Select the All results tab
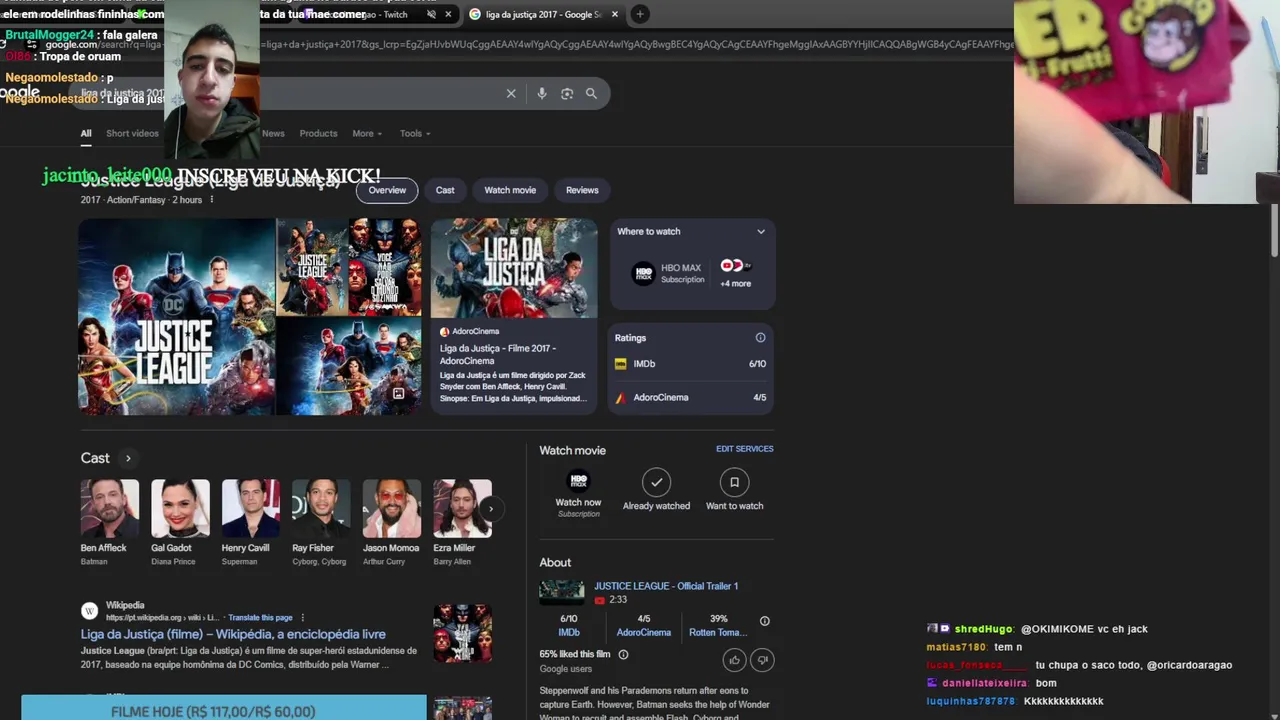 click(86, 133)
